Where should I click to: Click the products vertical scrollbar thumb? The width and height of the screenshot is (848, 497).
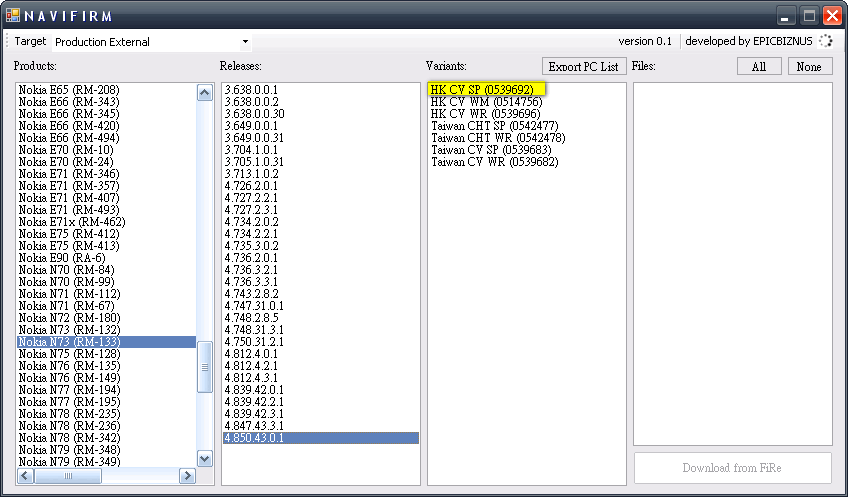click(204, 367)
